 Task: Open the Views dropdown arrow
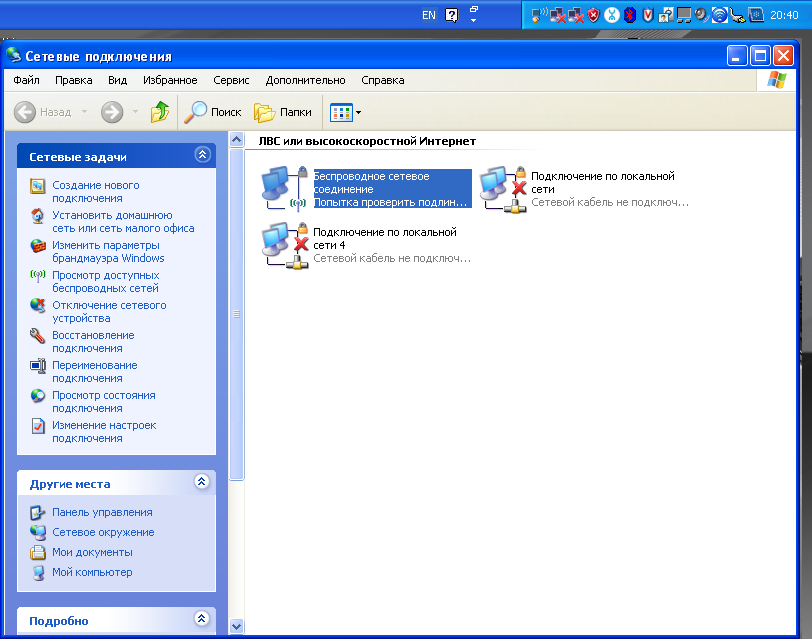coord(358,112)
